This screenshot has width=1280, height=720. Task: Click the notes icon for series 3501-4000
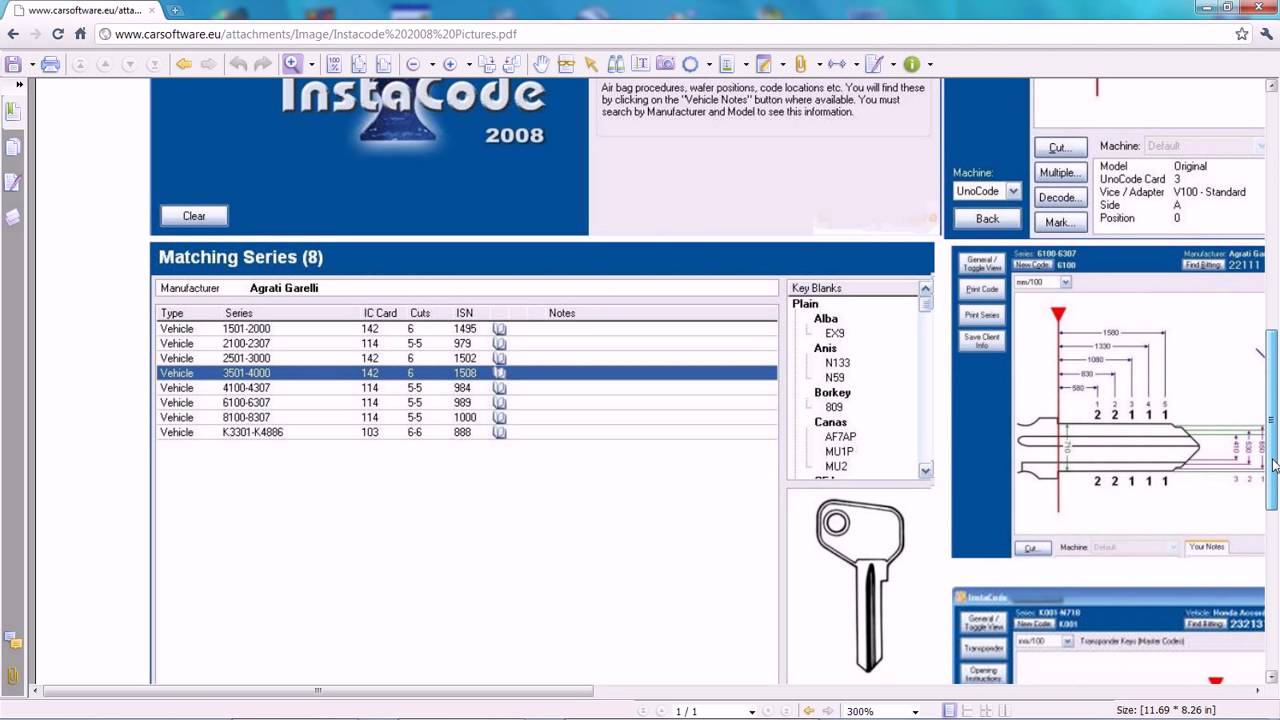click(499, 373)
